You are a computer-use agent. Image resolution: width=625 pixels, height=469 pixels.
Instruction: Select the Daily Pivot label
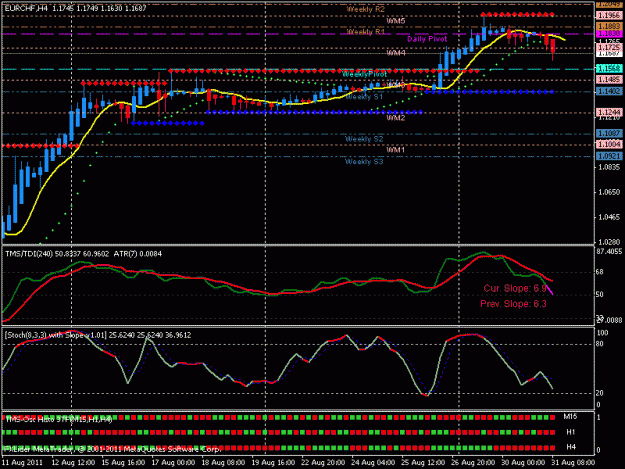pyautogui.click(x=427, y=39)
